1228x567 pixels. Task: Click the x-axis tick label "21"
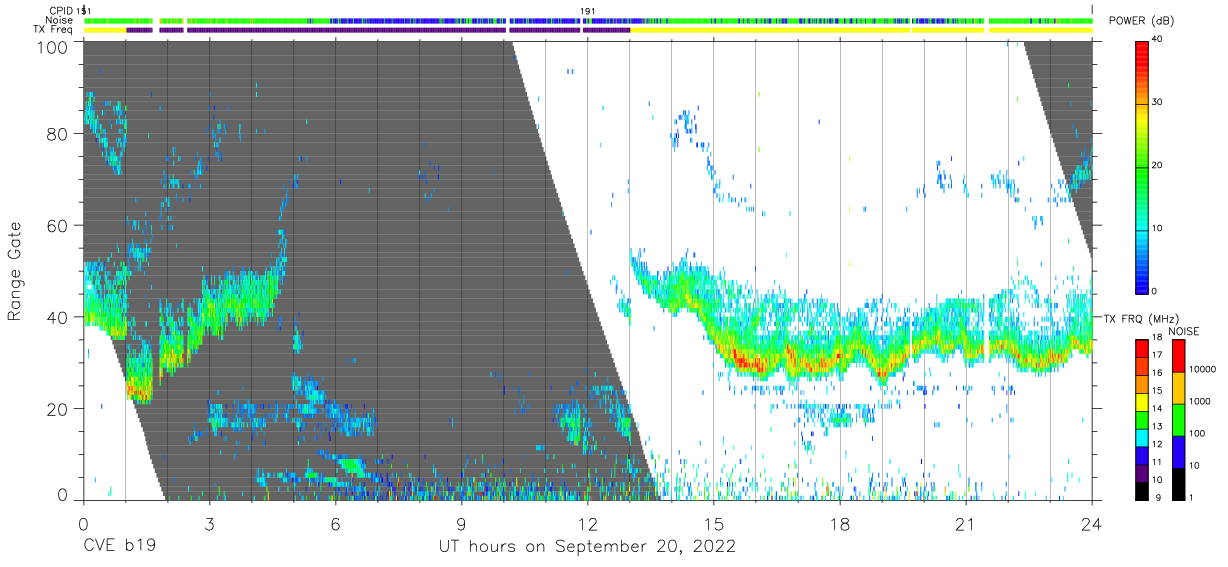click(966, 525)
